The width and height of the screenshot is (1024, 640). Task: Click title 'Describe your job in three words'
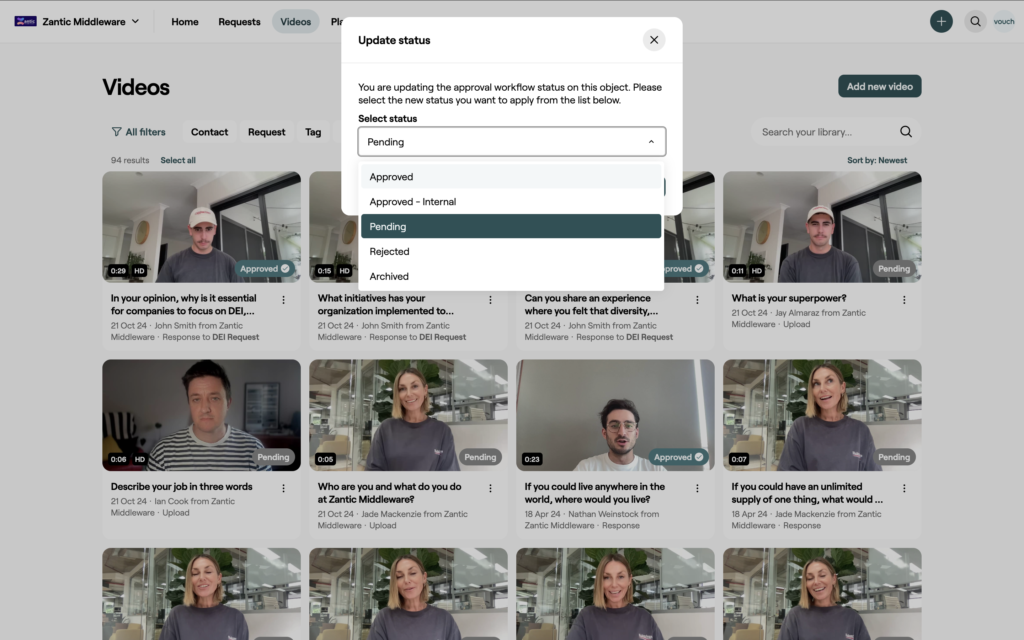[x=182, y=487]
